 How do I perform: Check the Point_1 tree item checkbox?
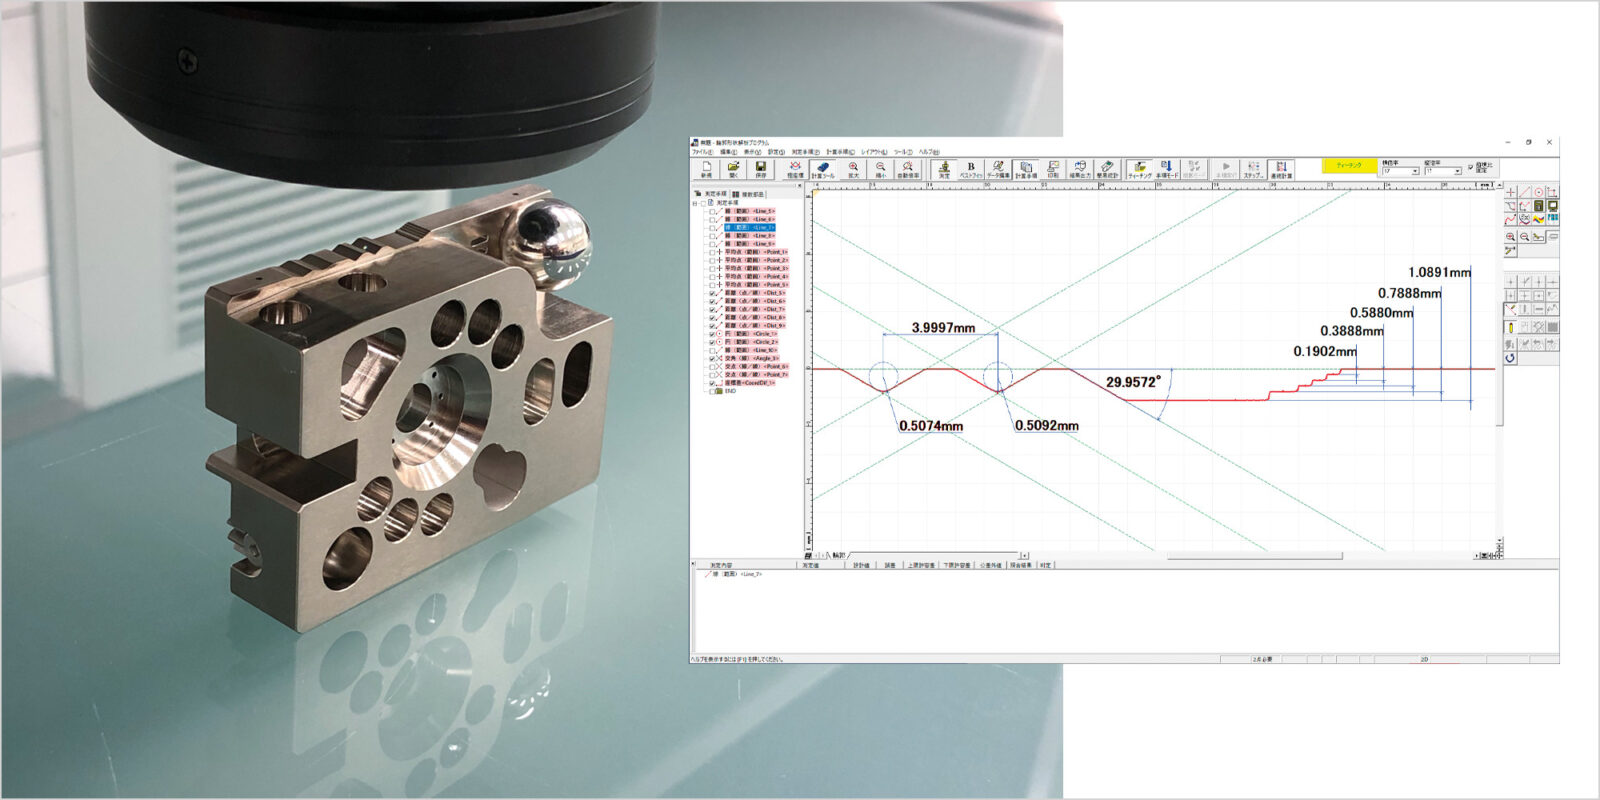pos(713,252)
